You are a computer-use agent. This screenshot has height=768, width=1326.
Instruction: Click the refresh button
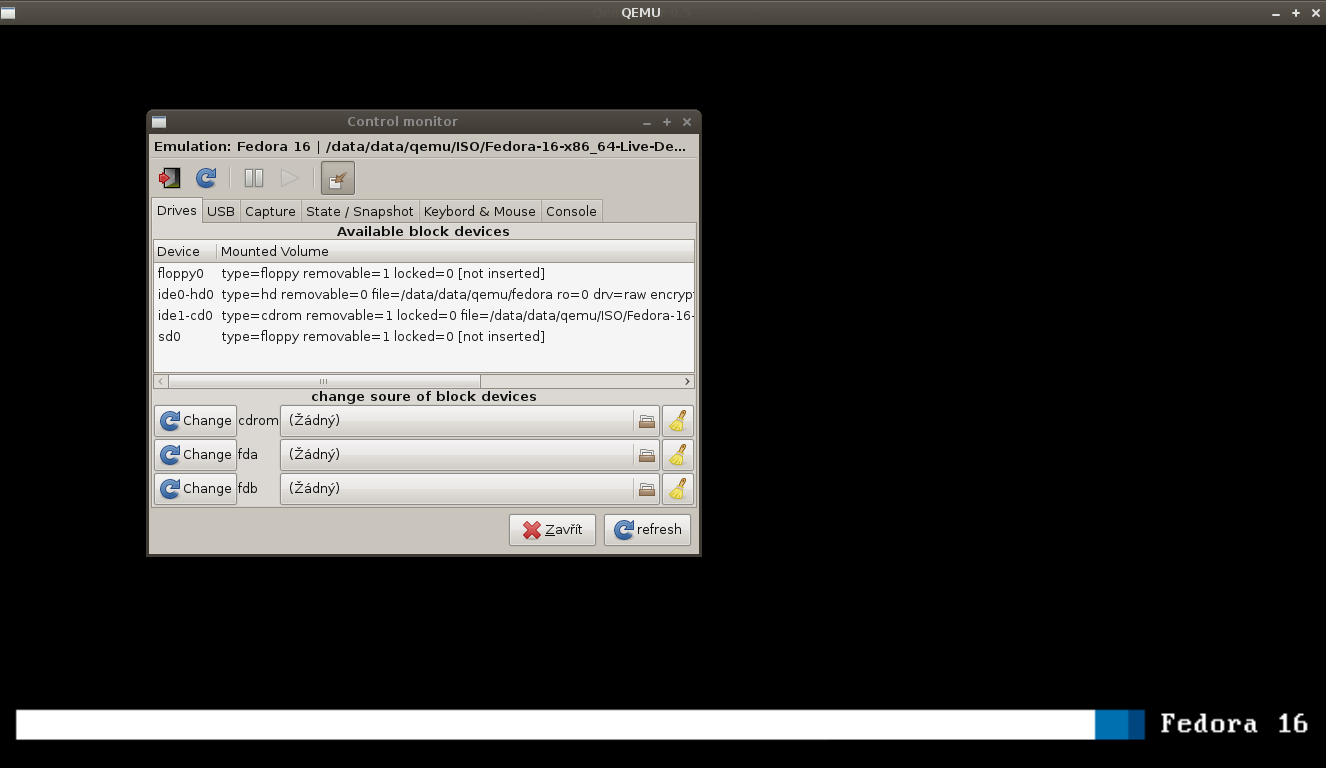(x=647, y=530)
